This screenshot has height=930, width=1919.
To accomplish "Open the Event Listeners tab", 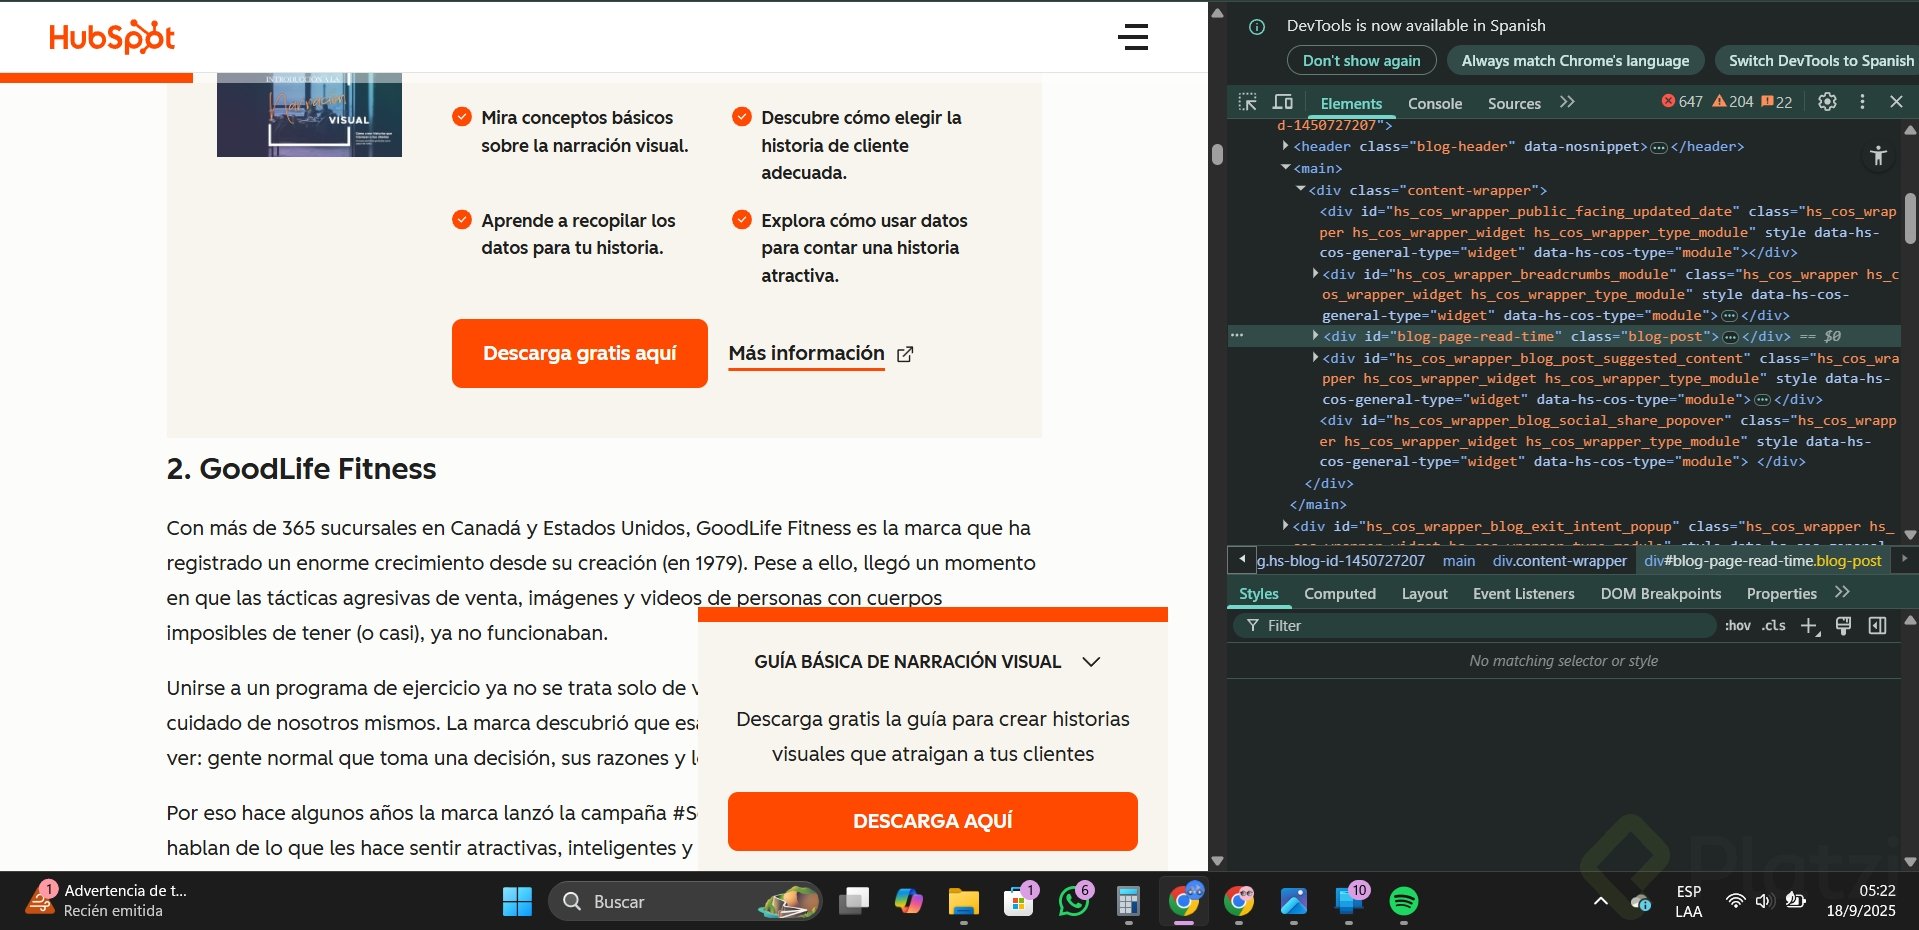I will point(1524,594).
